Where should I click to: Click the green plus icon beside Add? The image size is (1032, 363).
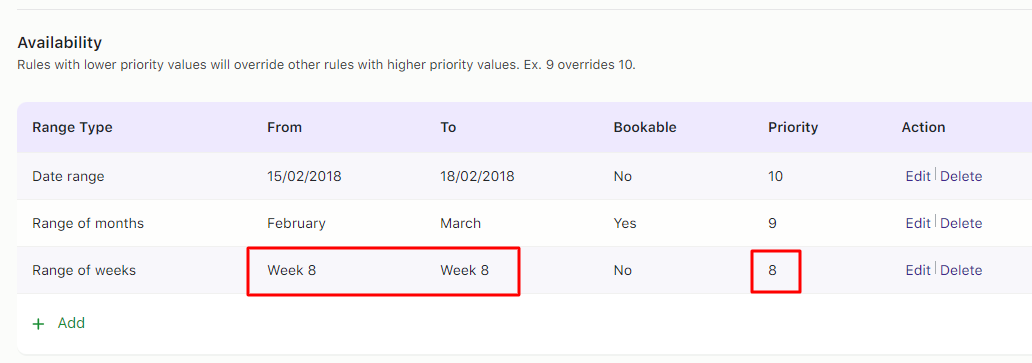click(x=39, y=324)
